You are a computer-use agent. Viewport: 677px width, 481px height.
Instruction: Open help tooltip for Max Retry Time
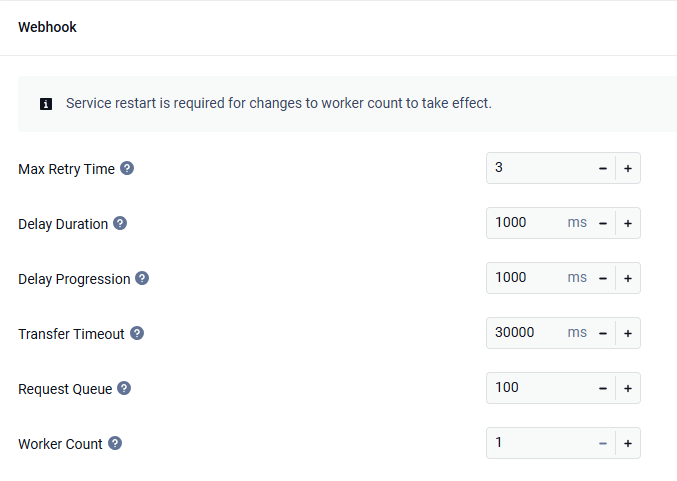click(x=127, y=168)
